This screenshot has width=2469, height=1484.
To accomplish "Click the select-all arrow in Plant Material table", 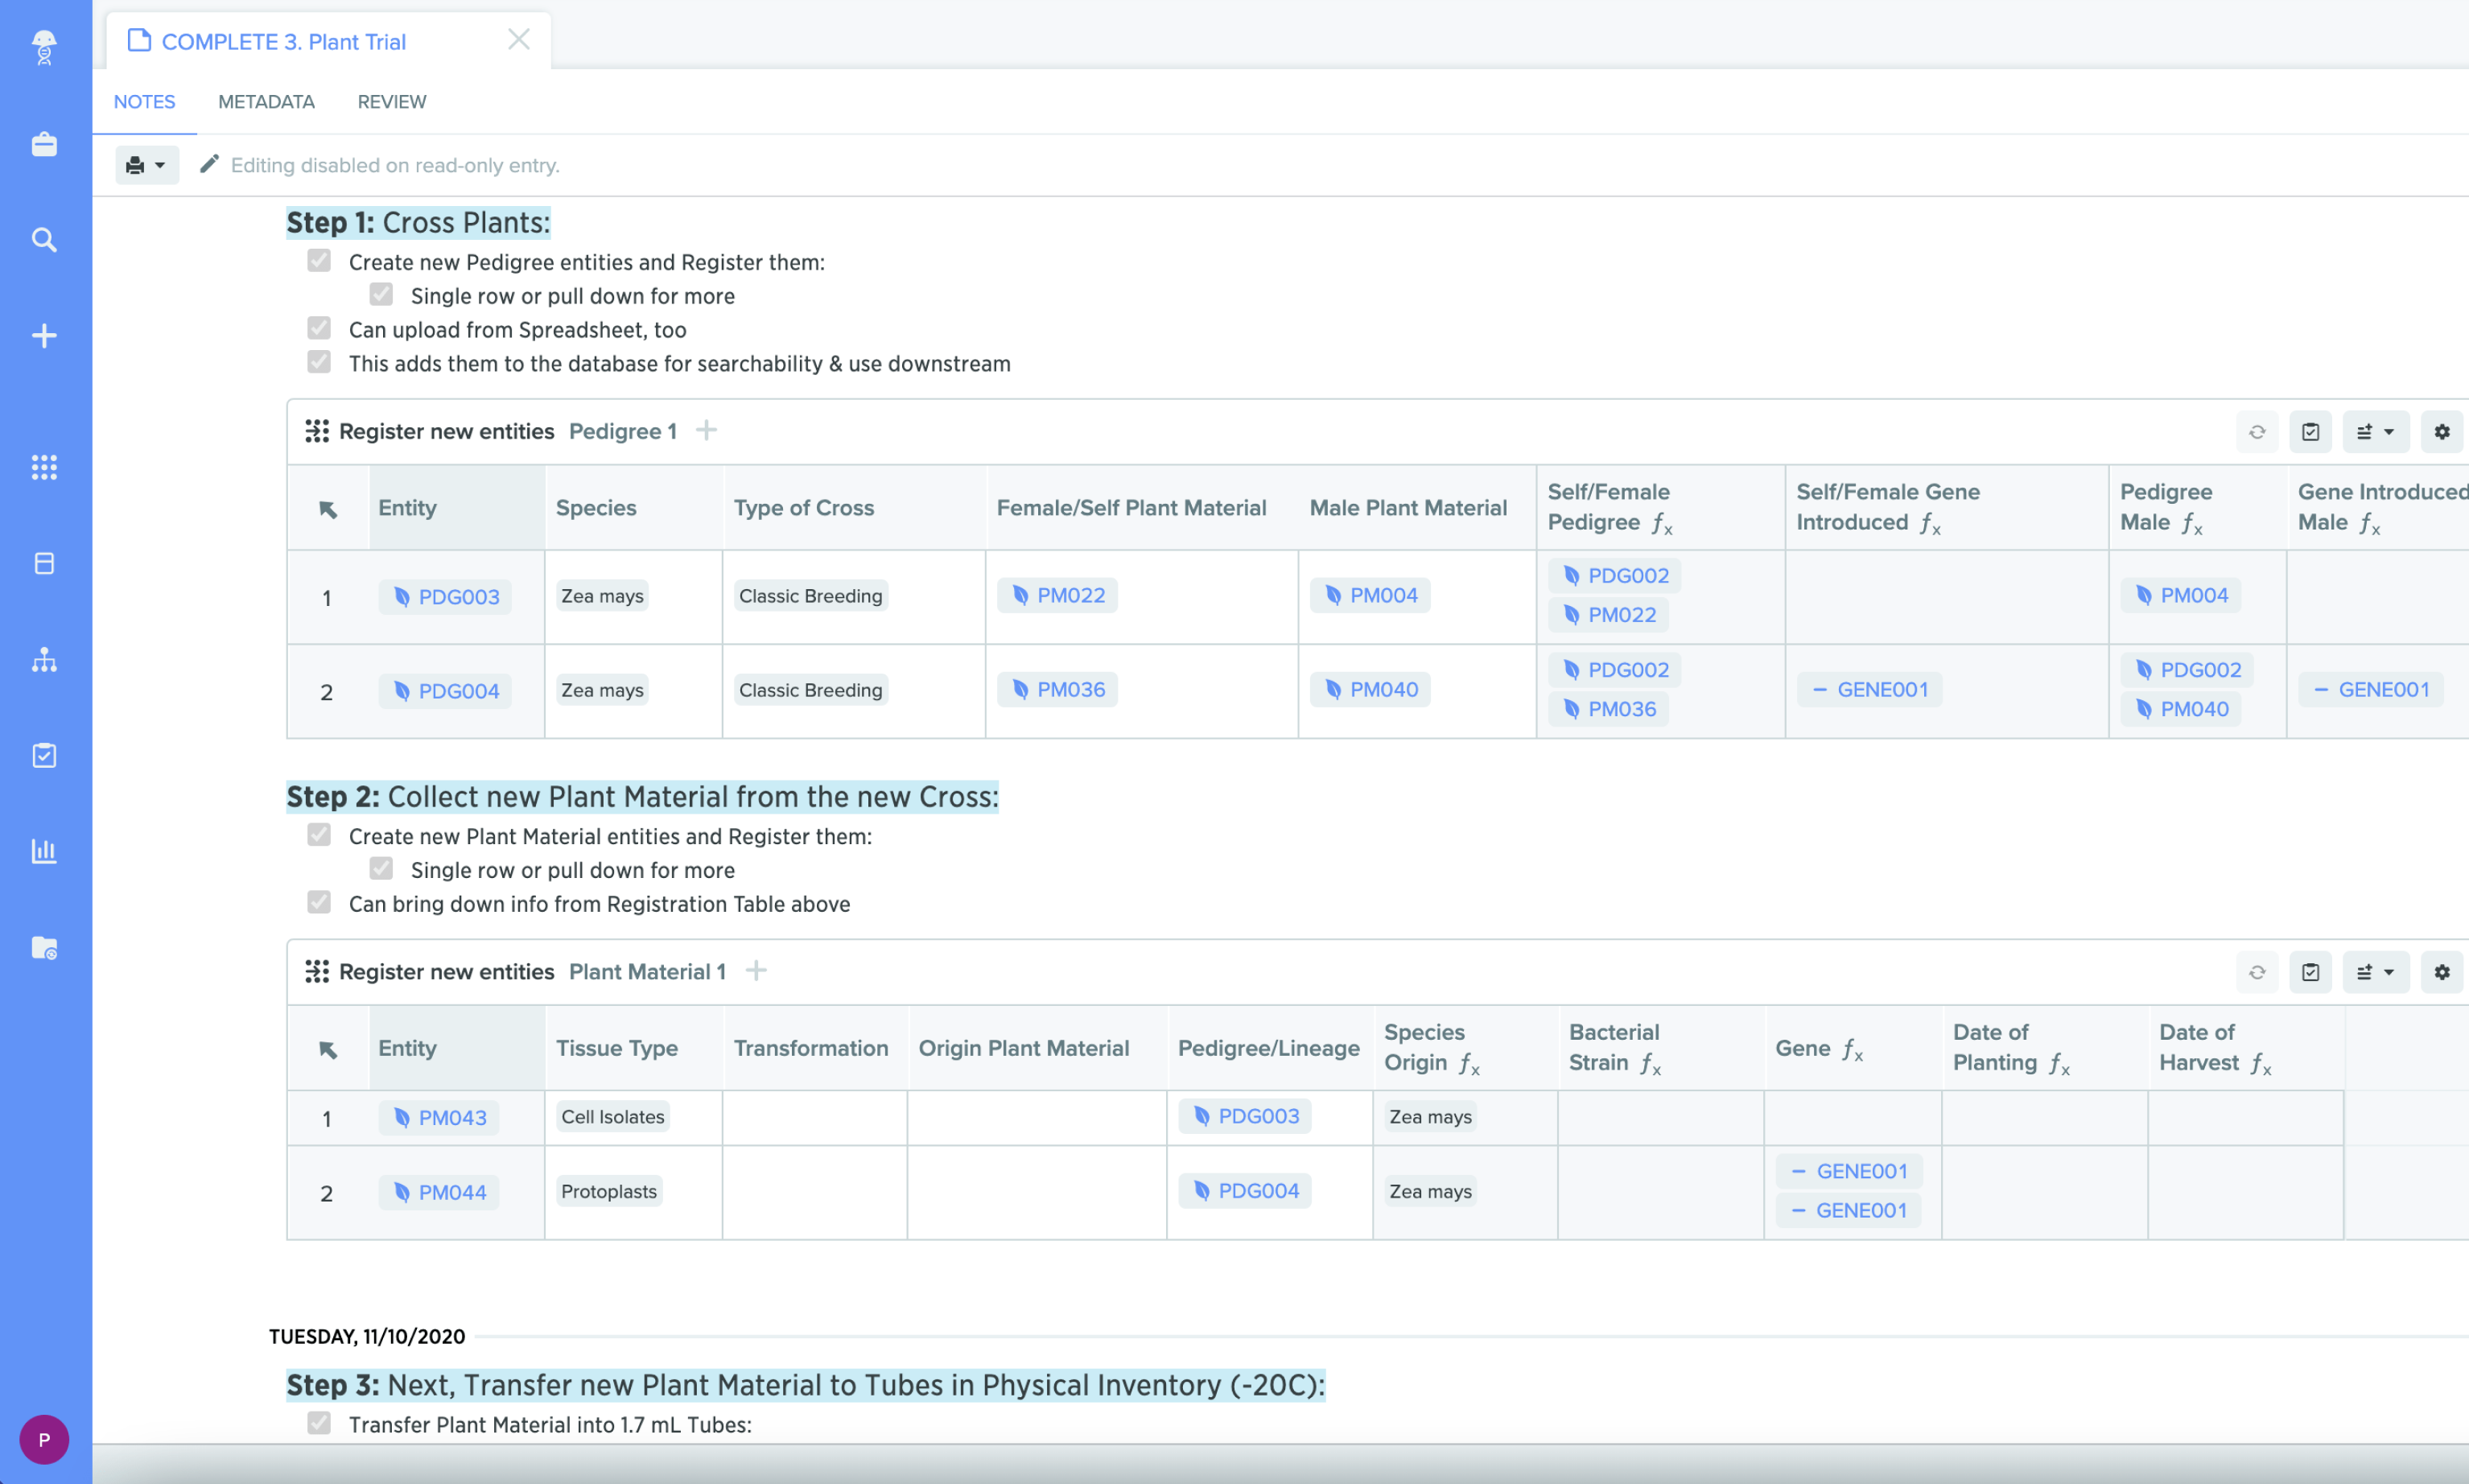I will (x=328, y=1049).
